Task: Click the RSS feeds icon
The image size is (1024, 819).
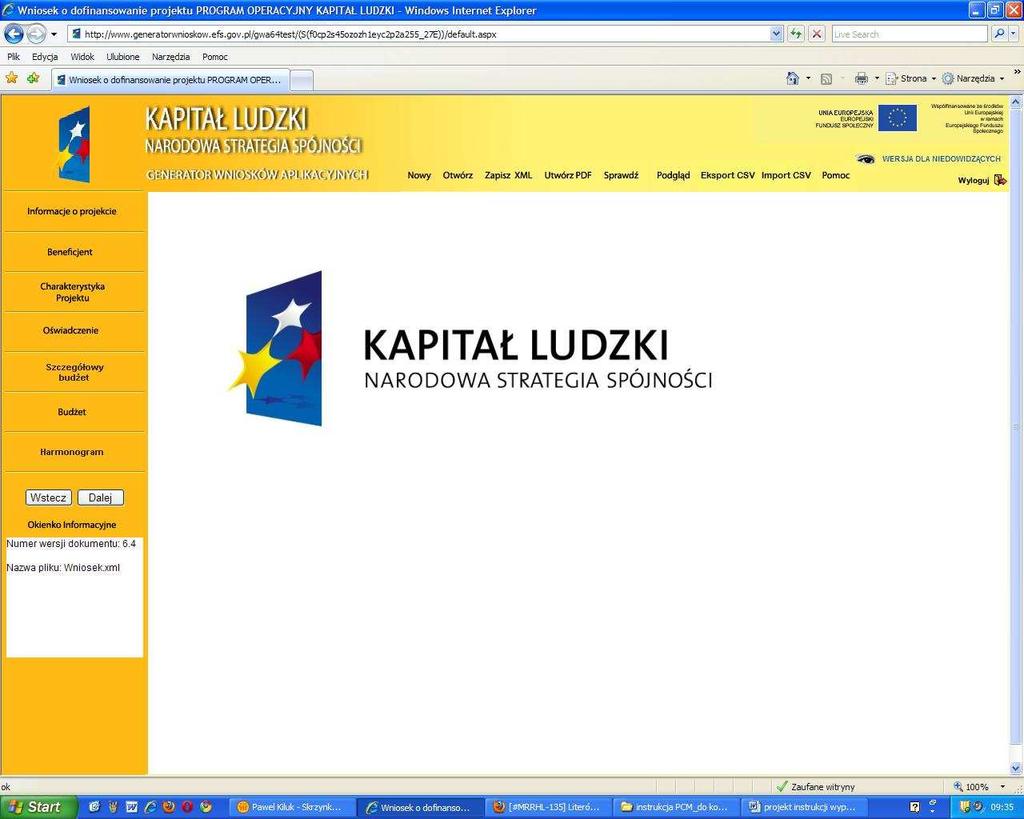Action: 826,79
